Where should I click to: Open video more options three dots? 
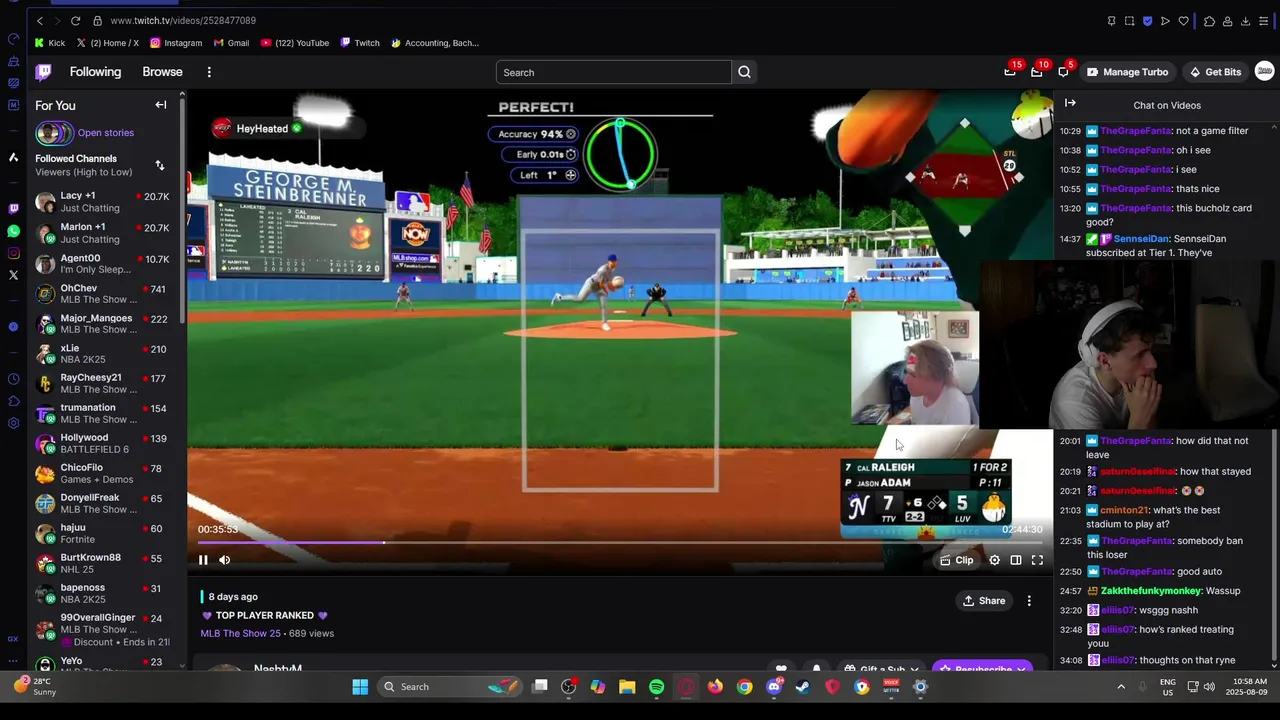(1029, 601)
